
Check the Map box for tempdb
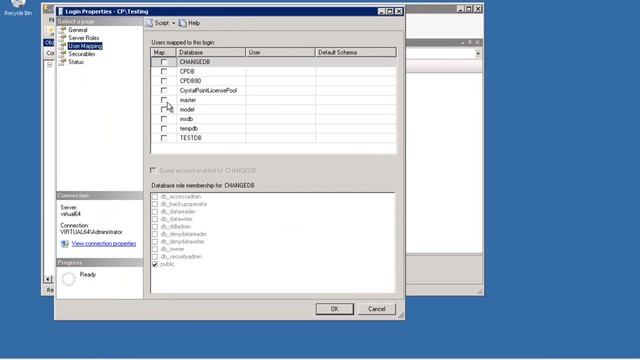164,129
